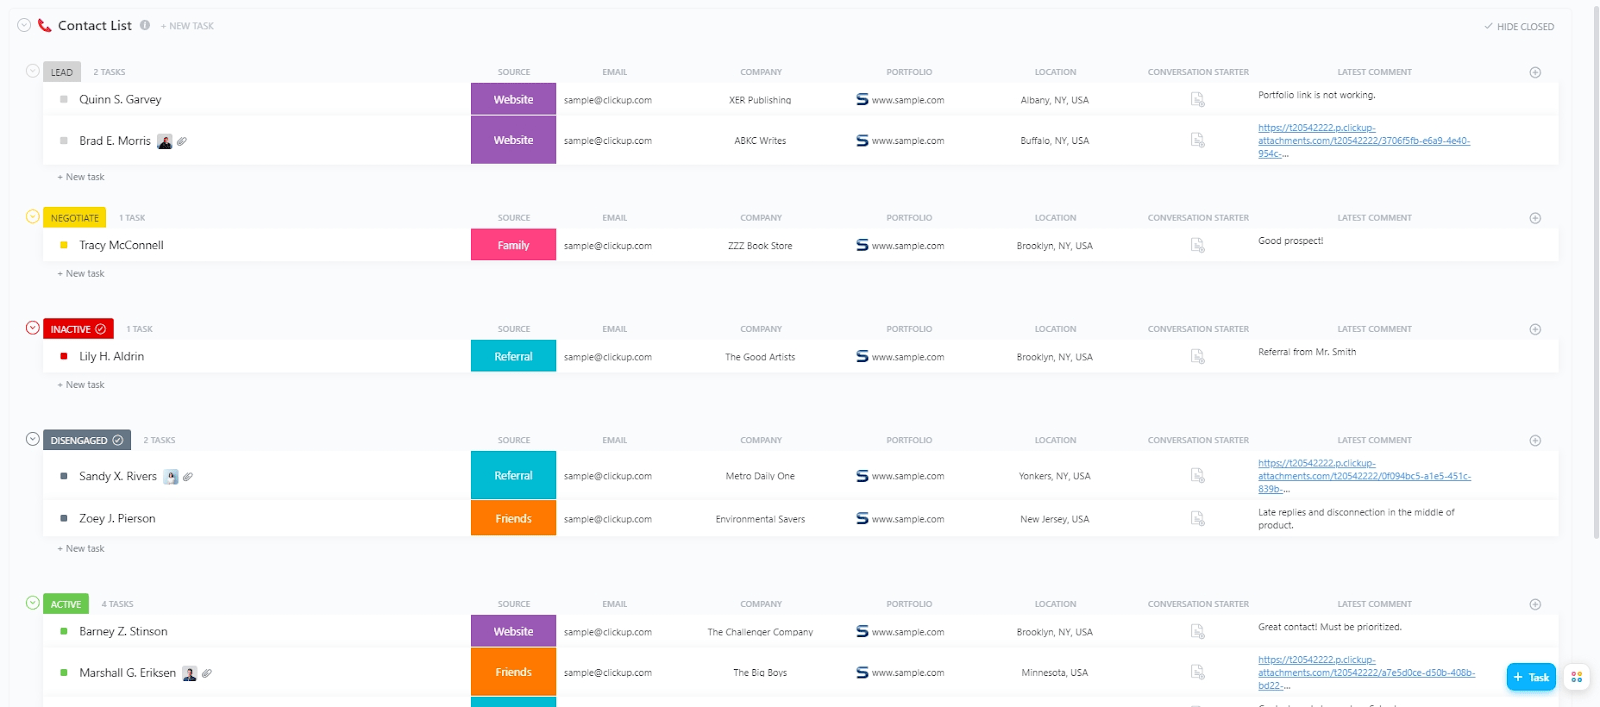Collapse the LEAD group
The height and width of the screenshot is (707, 1600).
(x=33, y=71)
